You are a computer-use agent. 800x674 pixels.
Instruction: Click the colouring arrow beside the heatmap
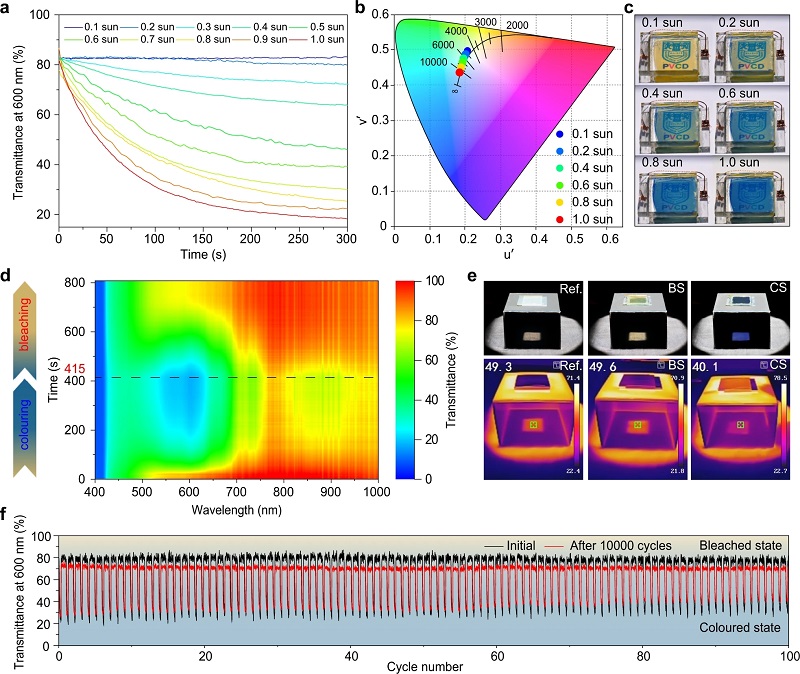(x=26, y=428)
